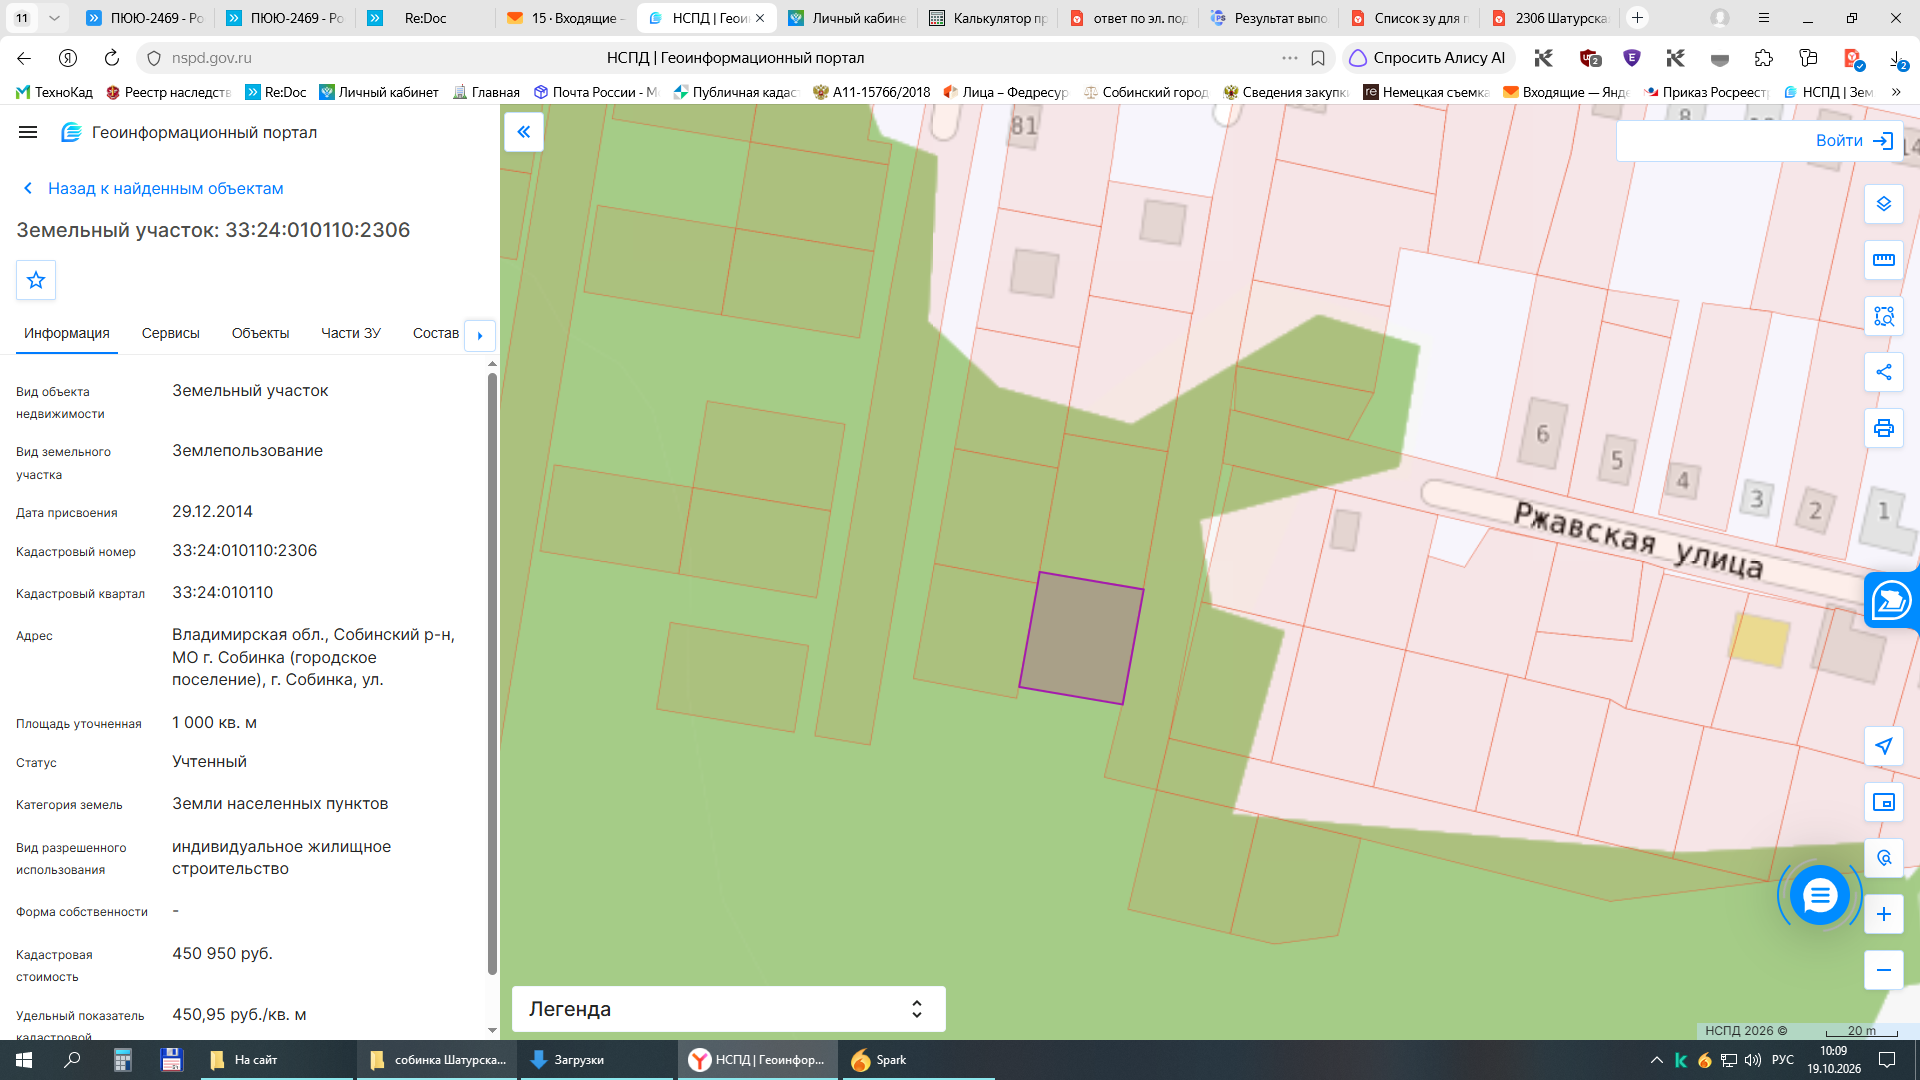Select the ruler measurement tool
The height and width of the screenshot is (1080, 1920).
click(1884, 260)
